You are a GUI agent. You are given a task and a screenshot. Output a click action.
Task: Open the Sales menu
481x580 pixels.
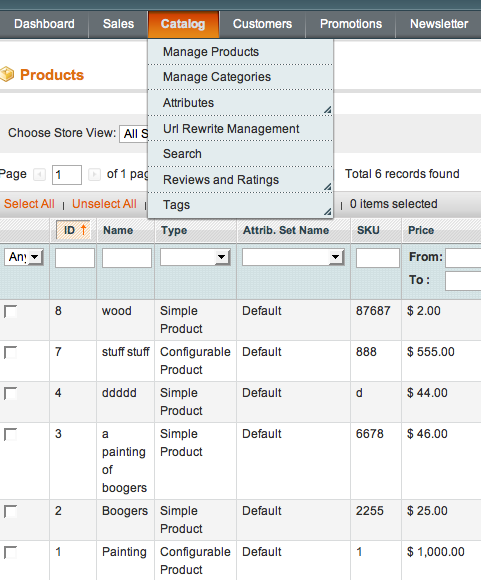[118, 24]
